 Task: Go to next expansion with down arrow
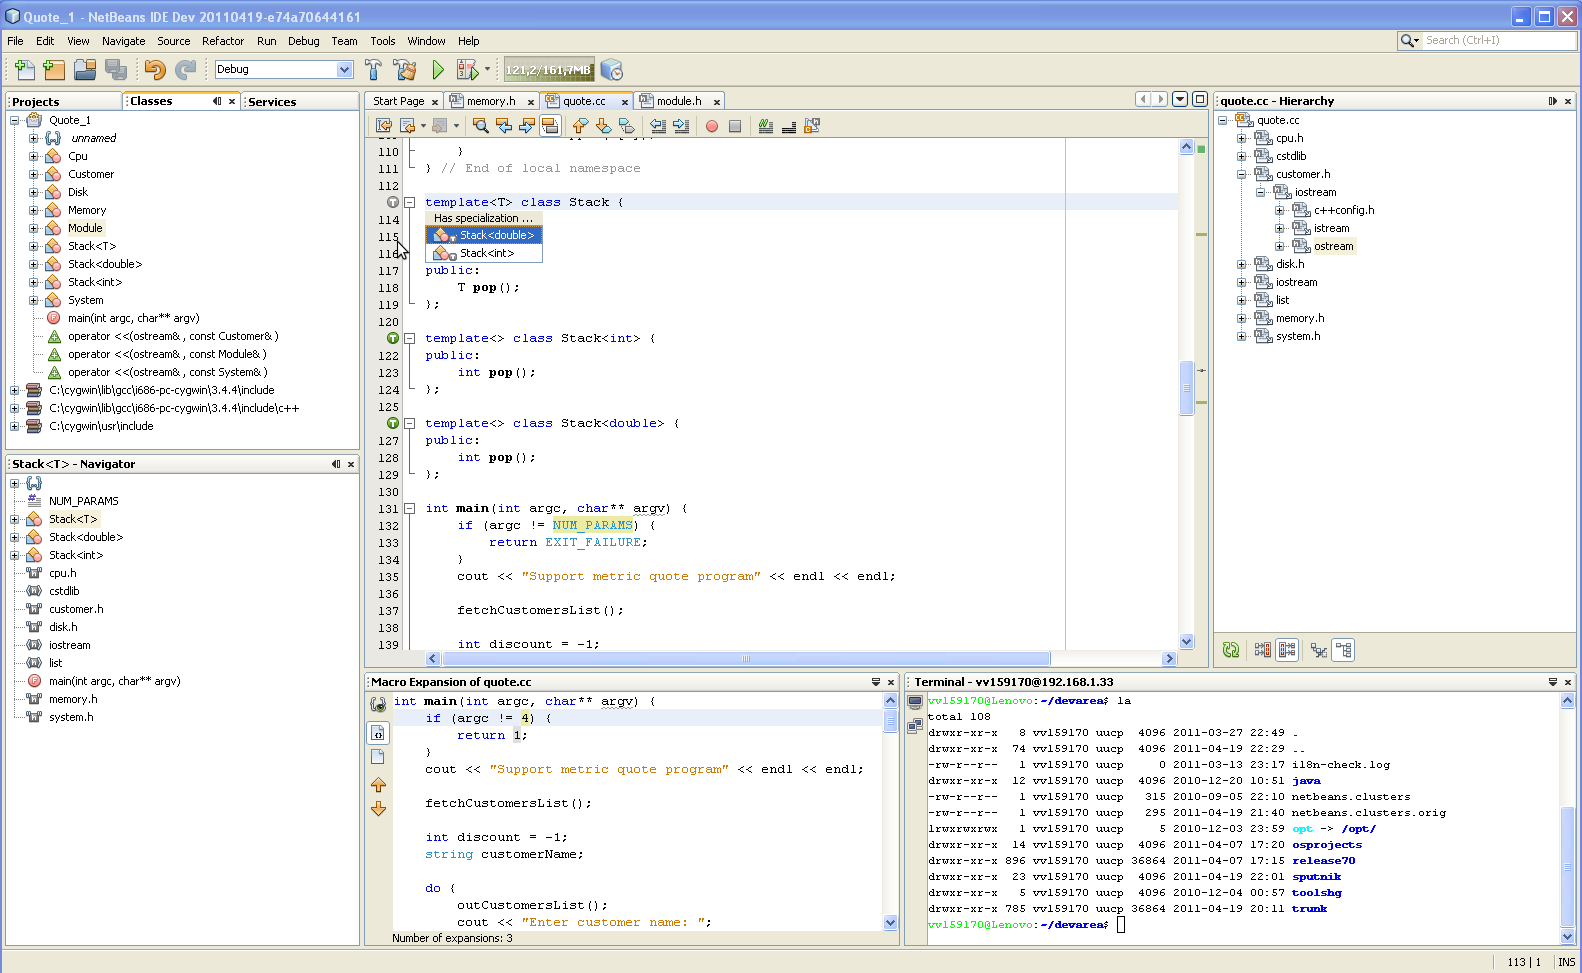pos(379,809)
